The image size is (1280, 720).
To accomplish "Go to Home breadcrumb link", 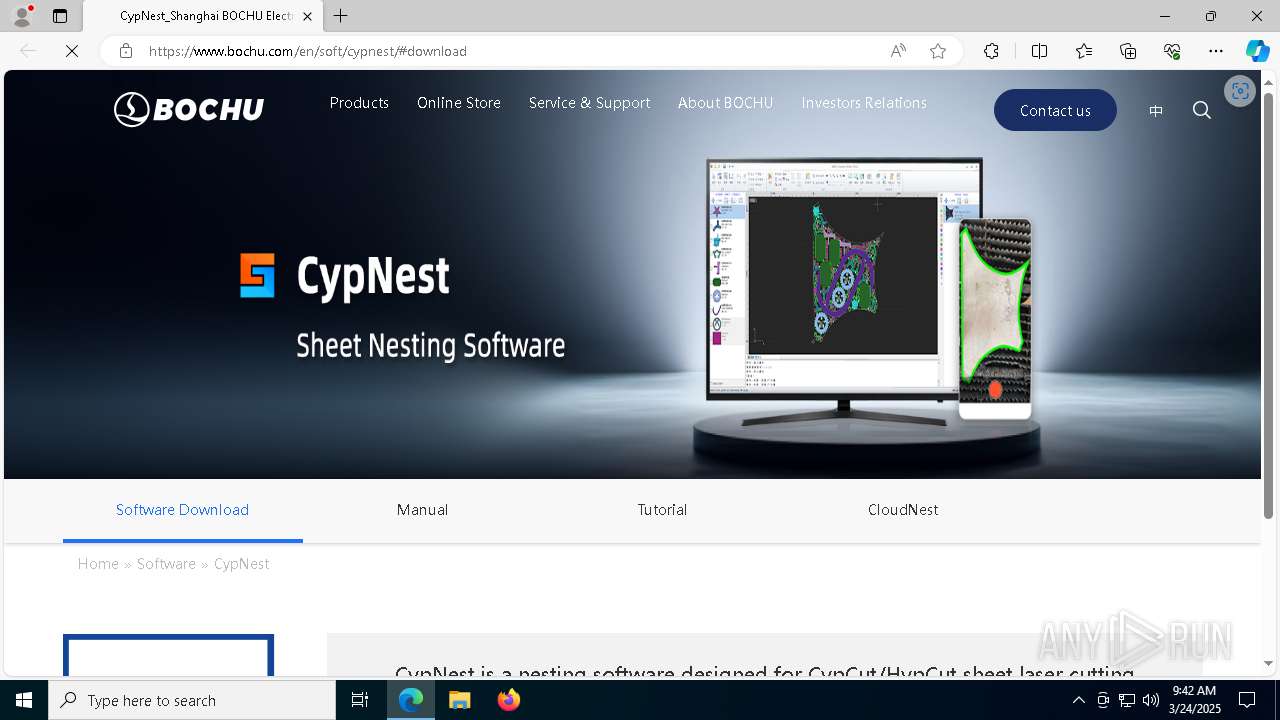I will tap(98, 564).
